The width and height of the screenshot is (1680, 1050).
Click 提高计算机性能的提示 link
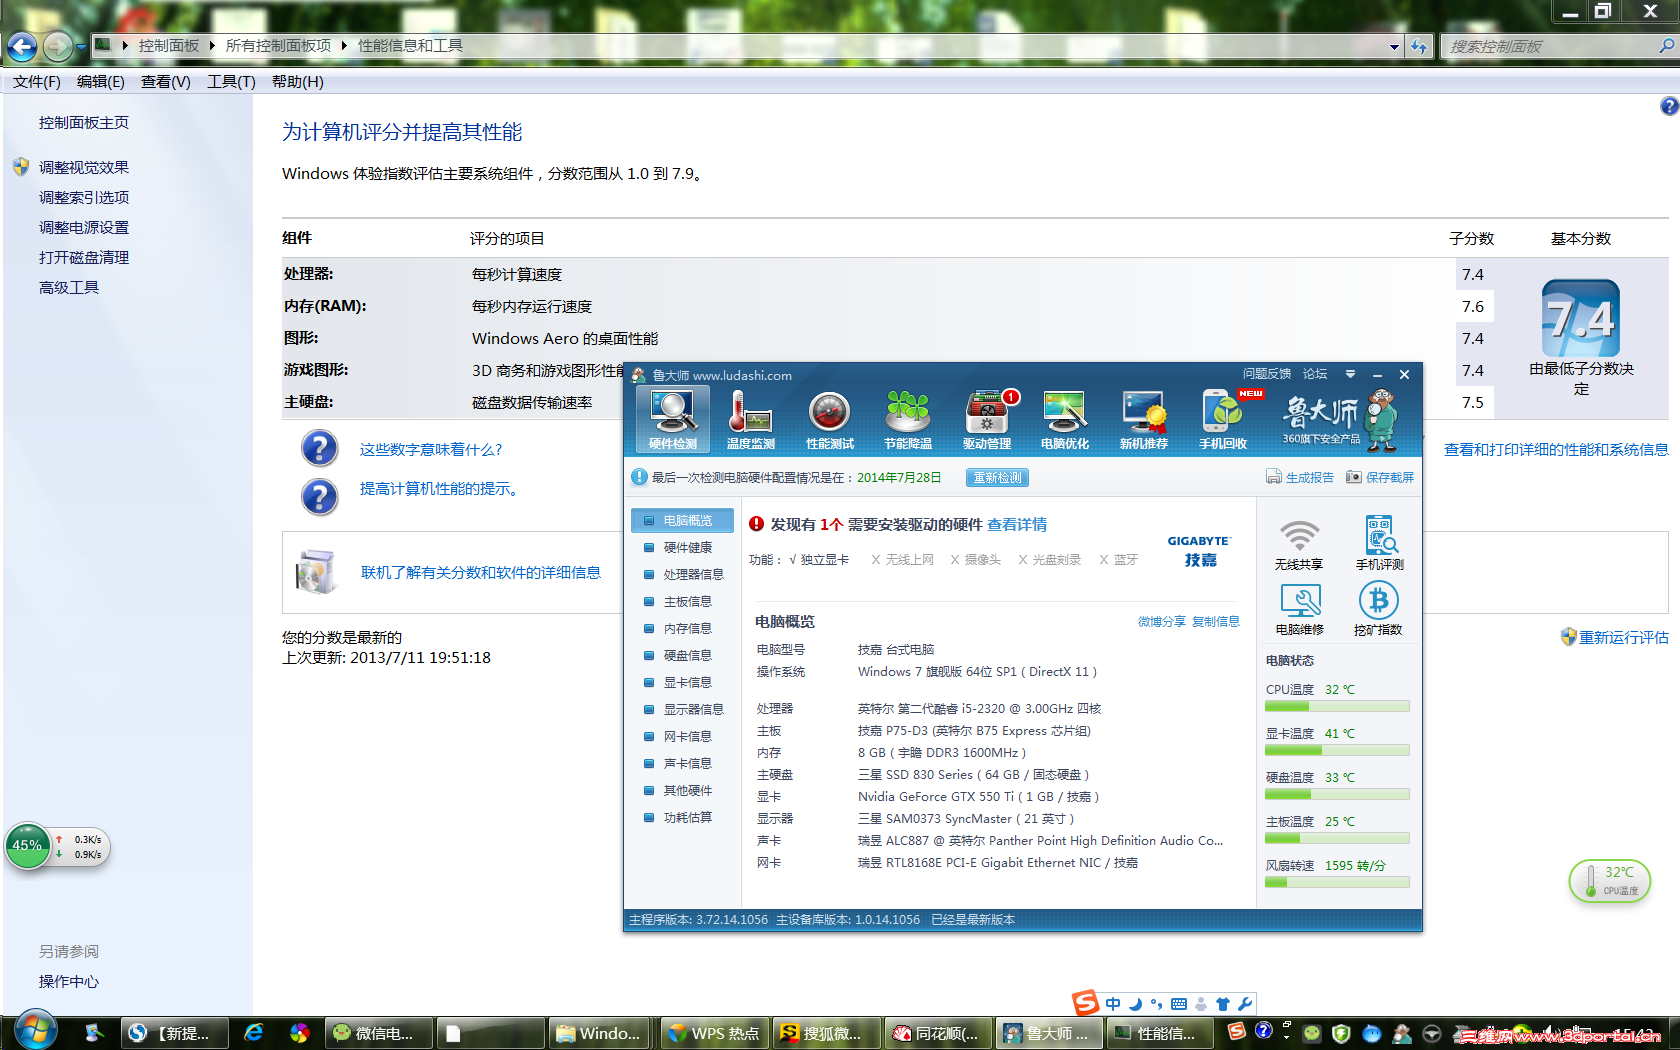point(439,488)
